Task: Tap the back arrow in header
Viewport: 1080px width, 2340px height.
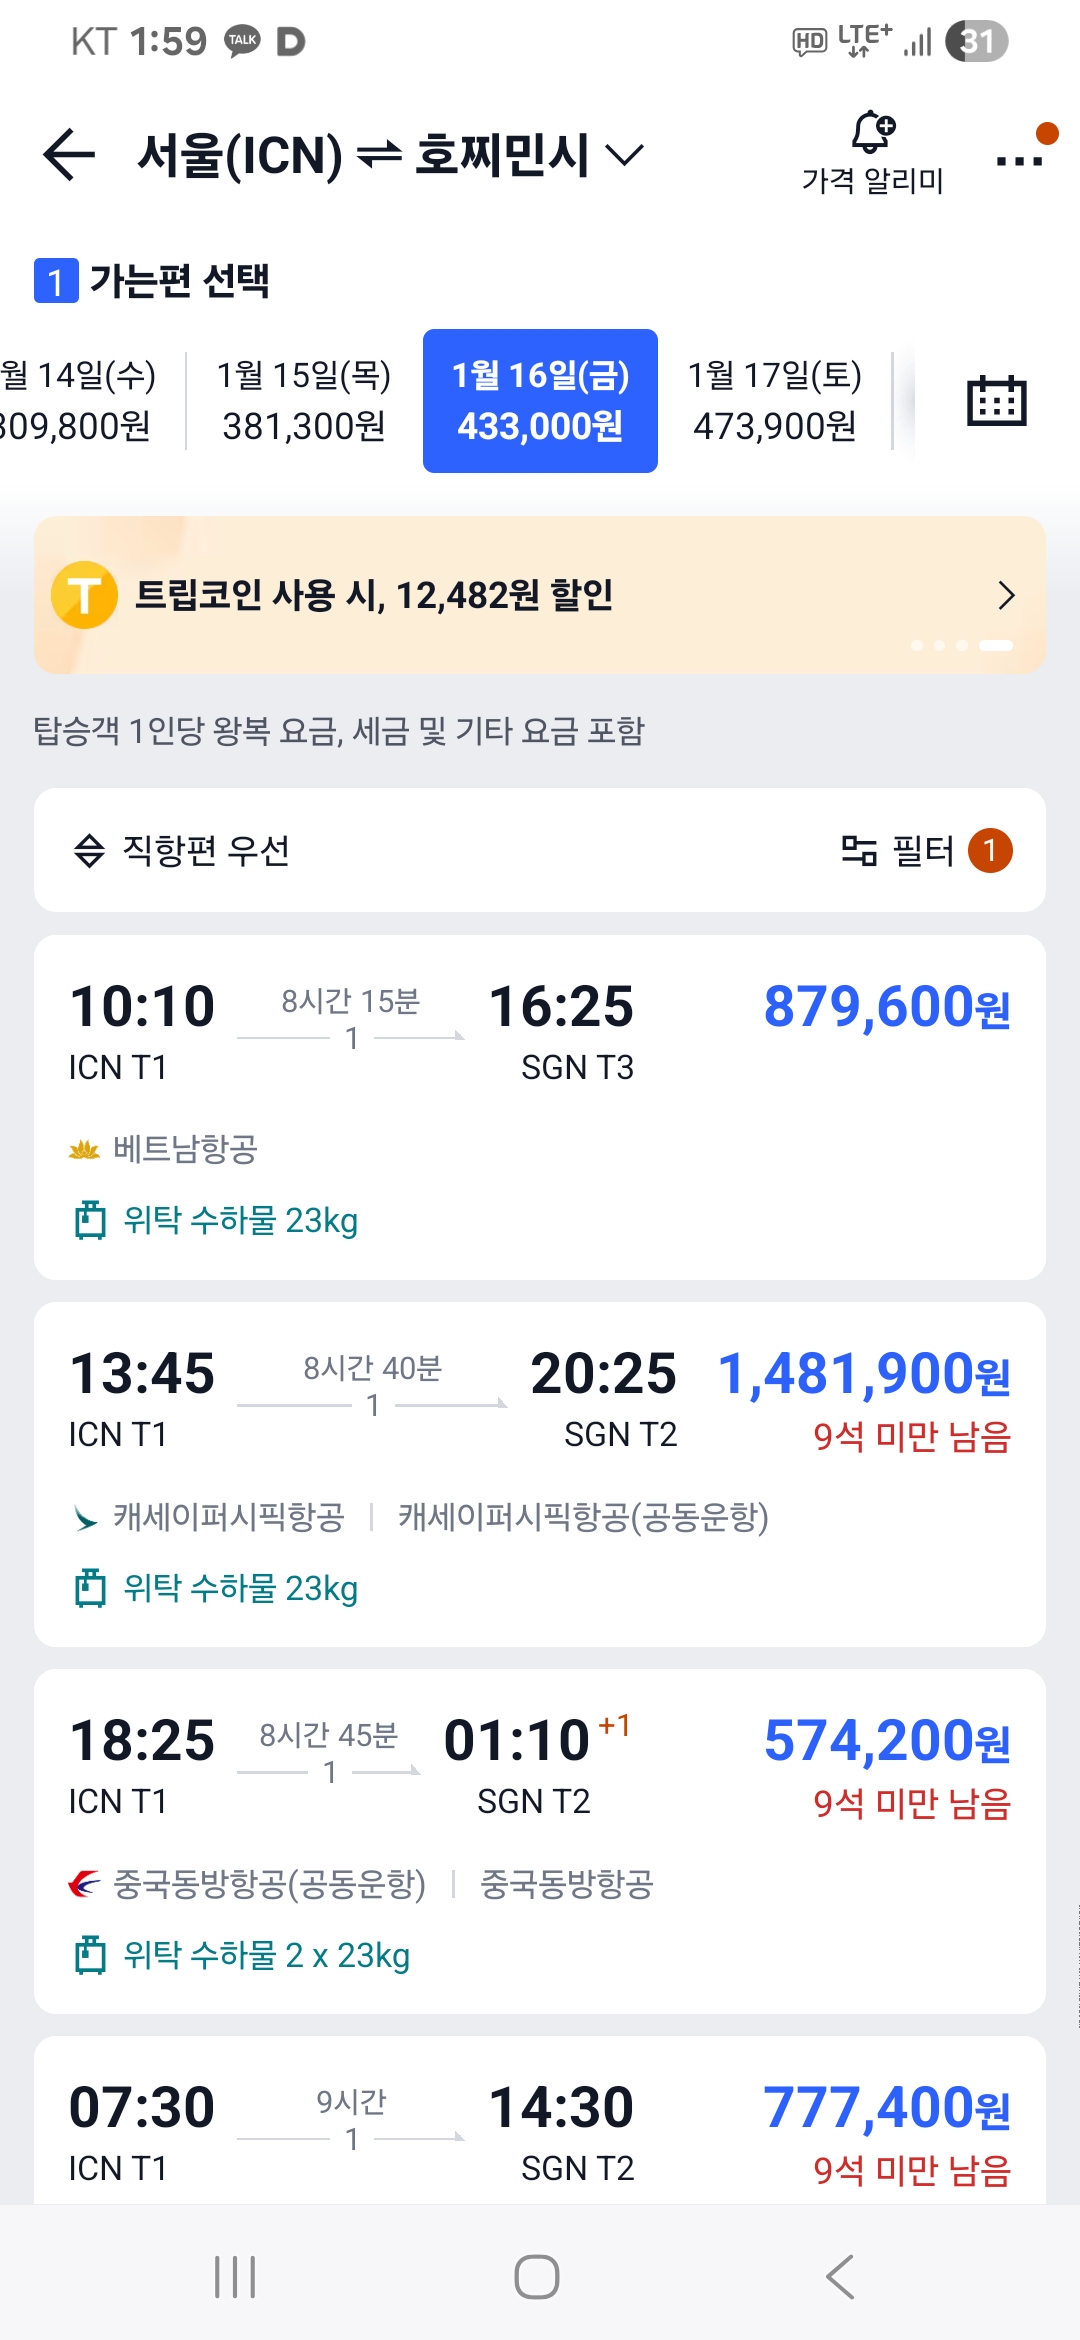Action: coord(69,155)
